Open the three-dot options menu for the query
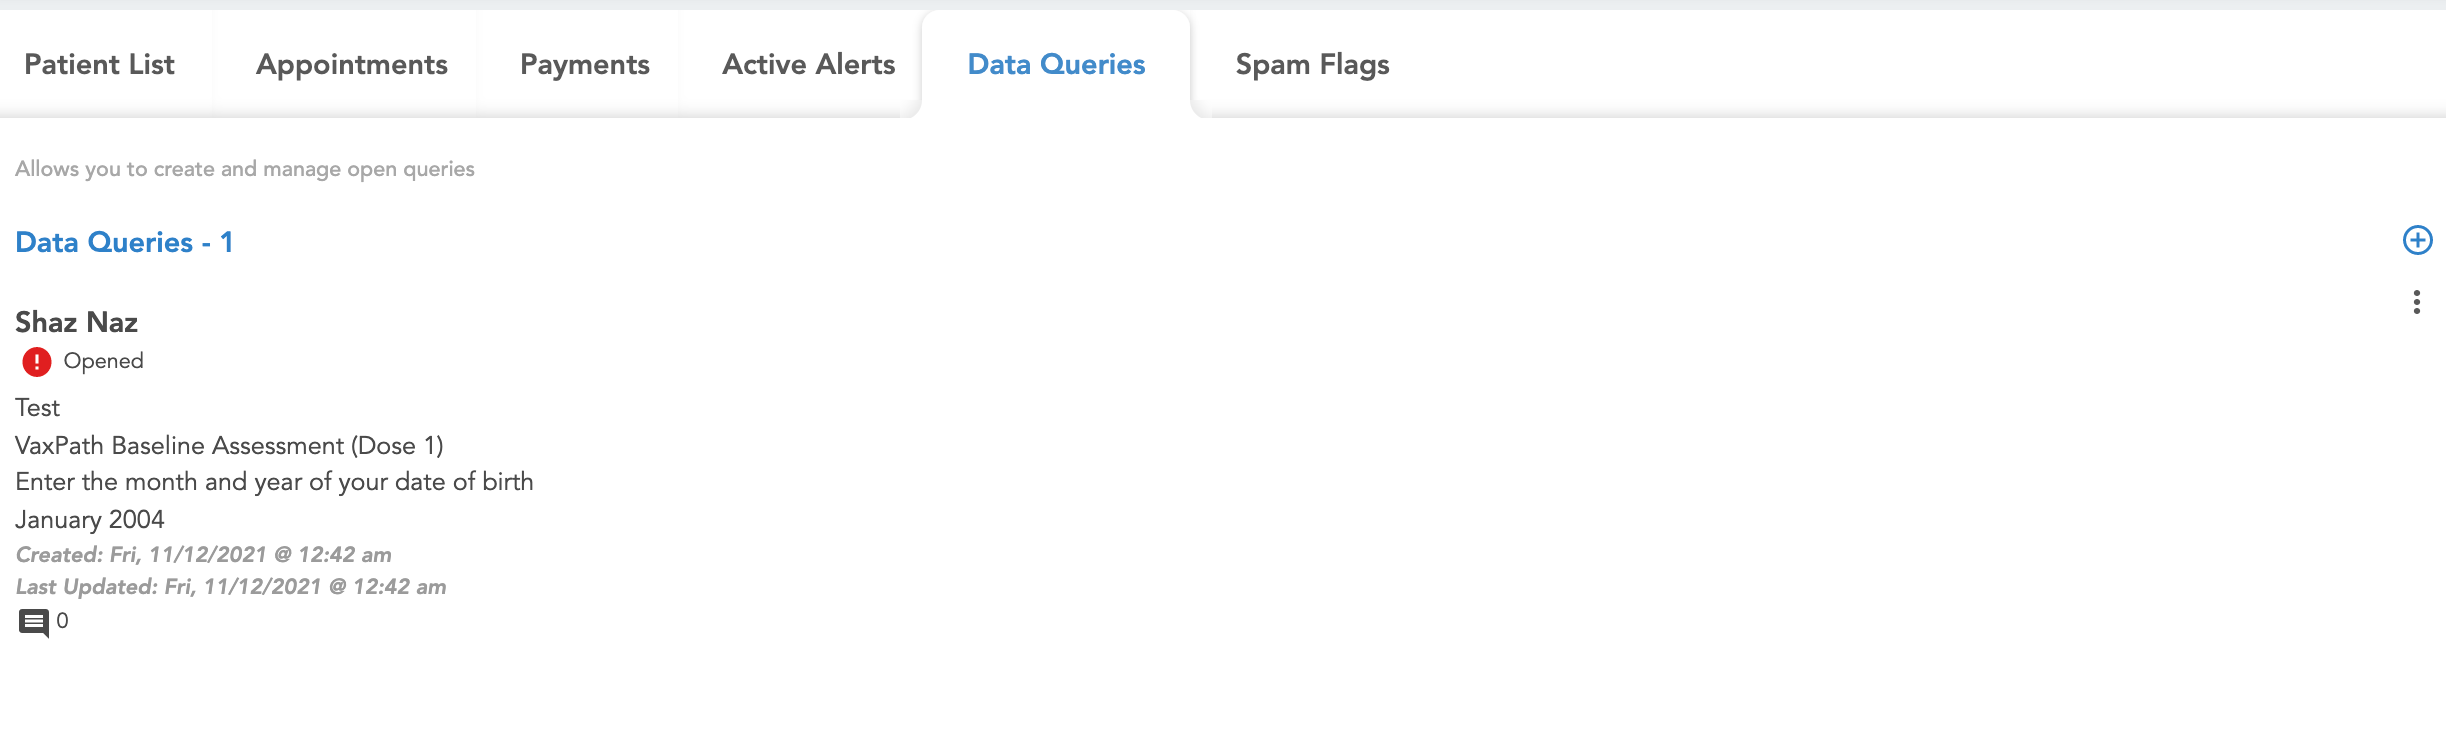 point(2416,302)
